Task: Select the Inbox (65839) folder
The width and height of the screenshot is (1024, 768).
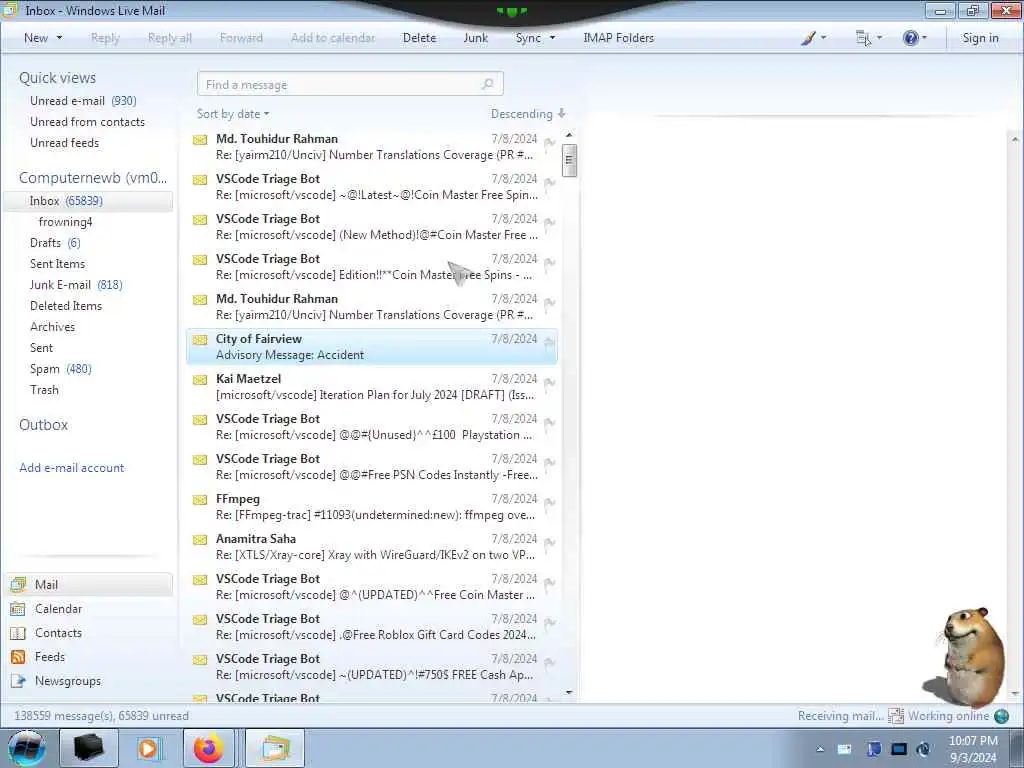Action: (88, 201)
